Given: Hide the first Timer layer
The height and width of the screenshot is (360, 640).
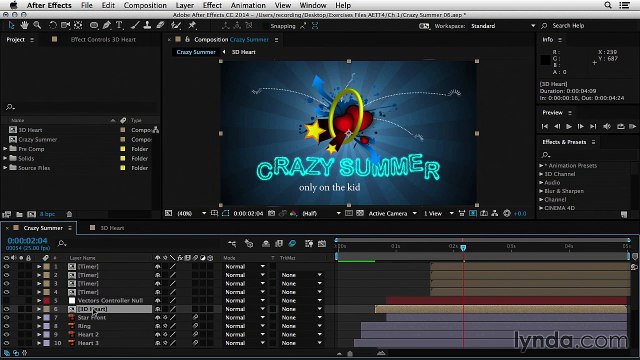Looking at the screenshot, I should coord(7,267).
